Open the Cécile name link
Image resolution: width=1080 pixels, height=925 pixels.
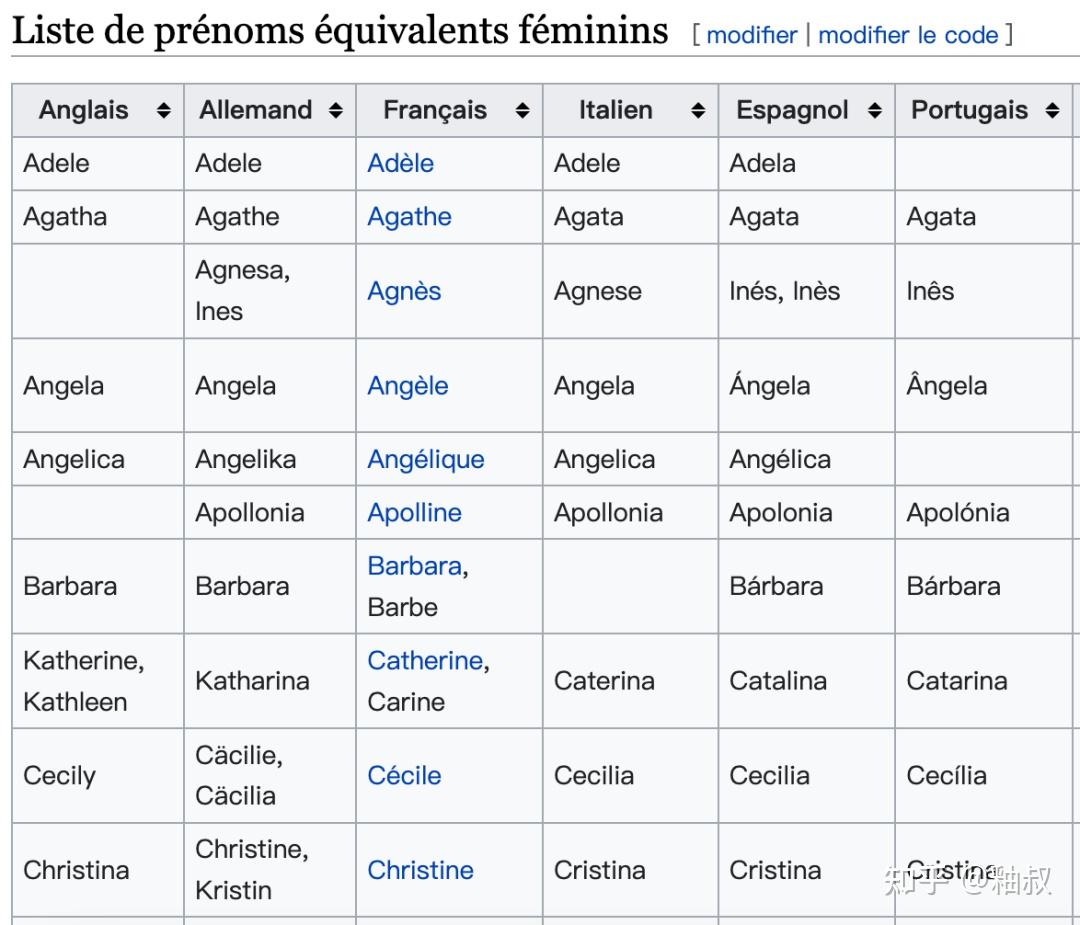(404, 775)
